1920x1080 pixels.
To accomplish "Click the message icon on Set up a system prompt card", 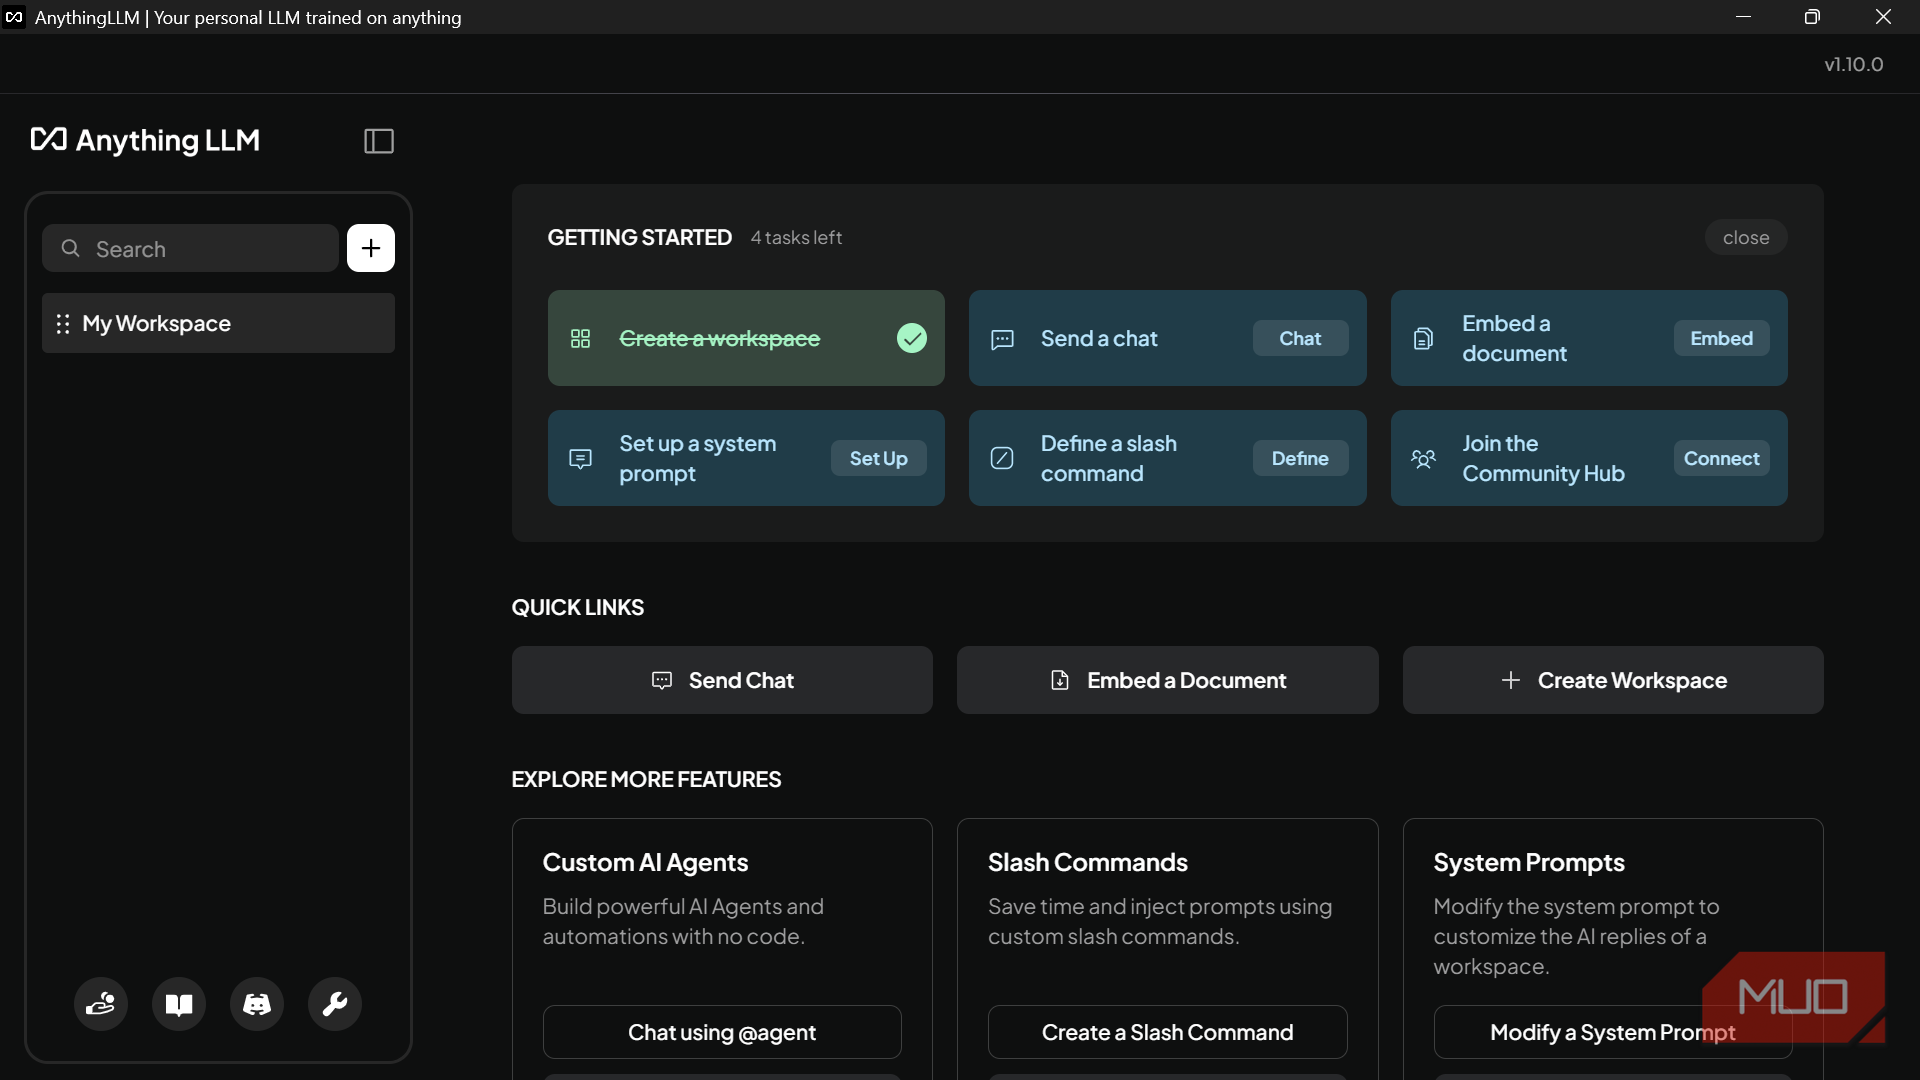I will tap(580, 459).
